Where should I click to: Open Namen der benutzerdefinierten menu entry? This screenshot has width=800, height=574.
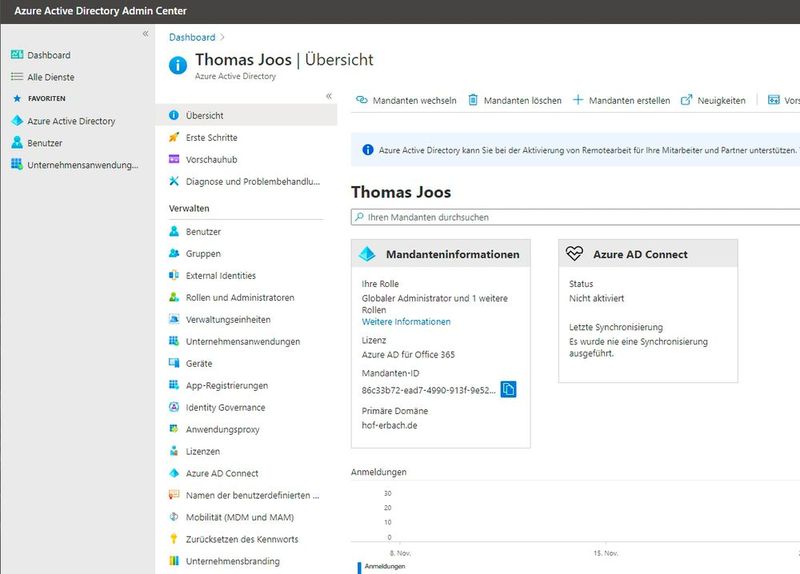click(x=246, y=495)
